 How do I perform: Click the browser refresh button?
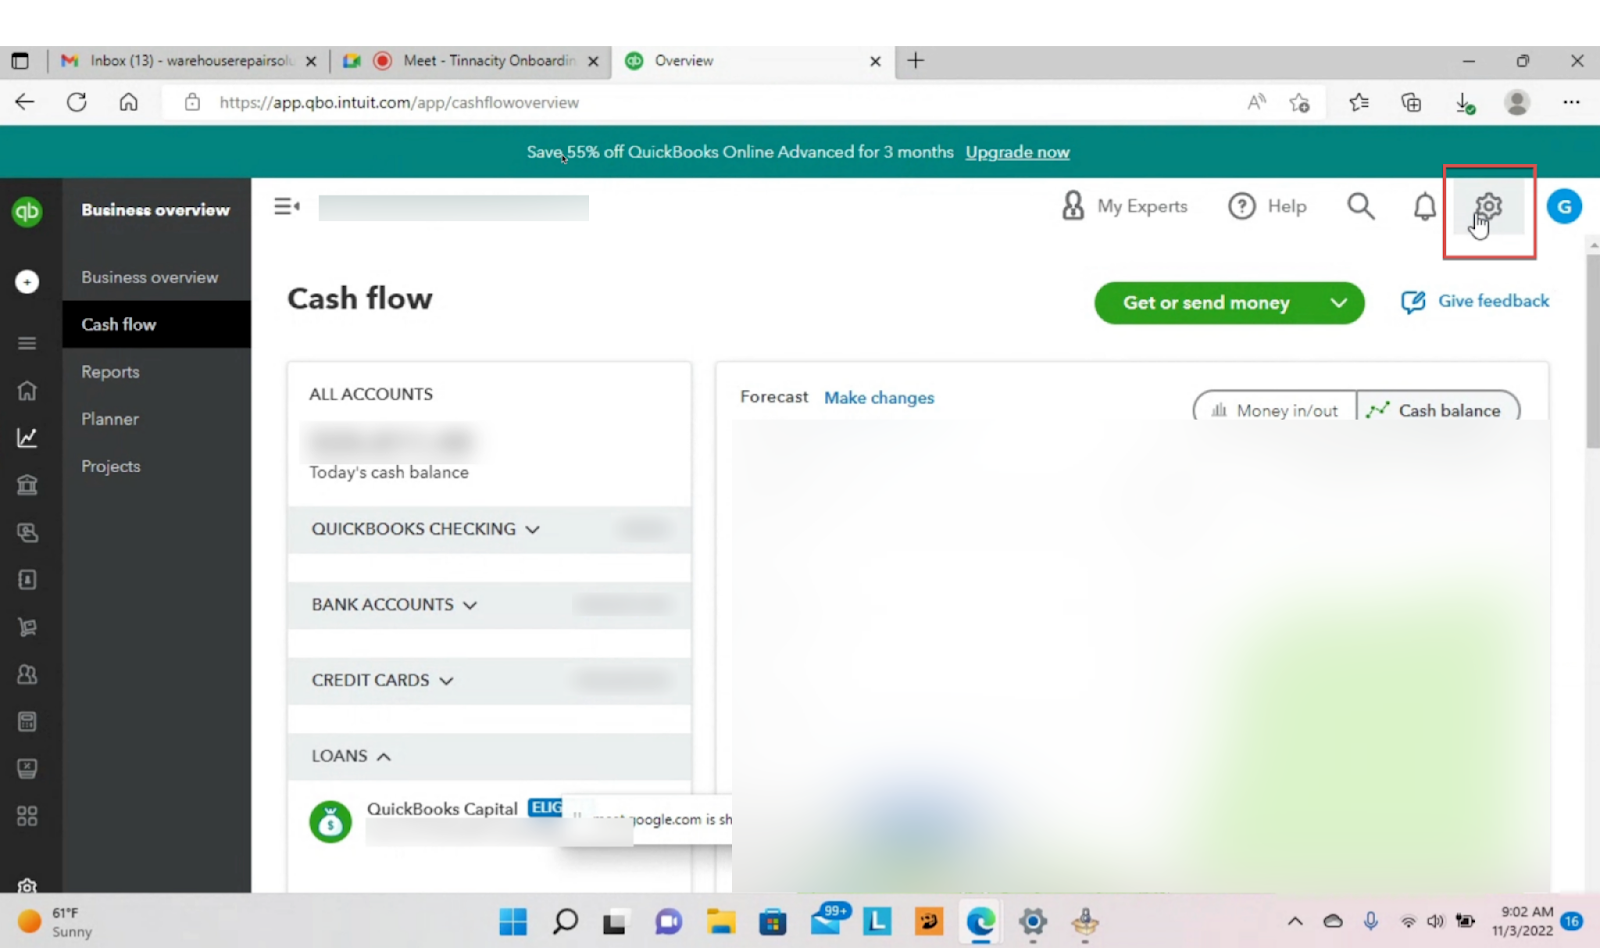77,102
